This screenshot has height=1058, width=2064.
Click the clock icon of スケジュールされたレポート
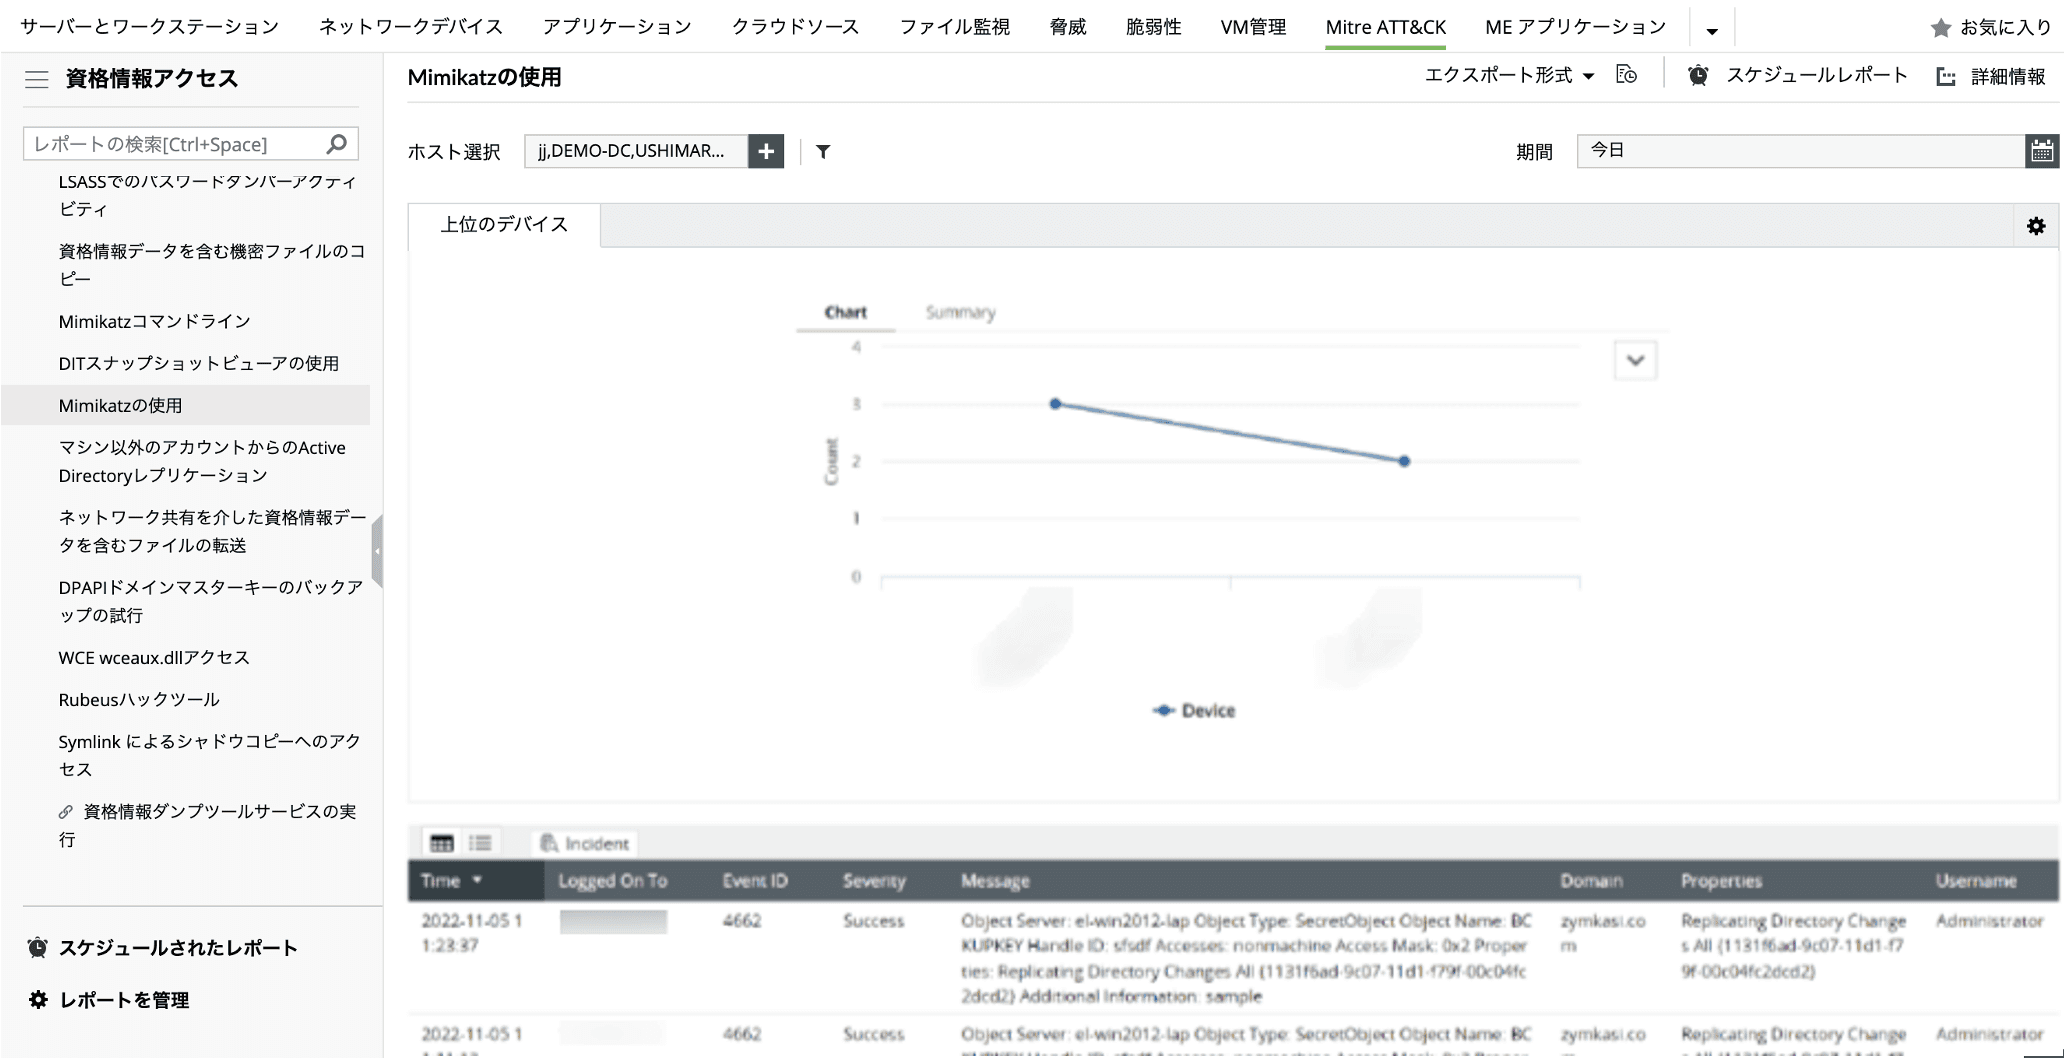click(x=38, y=947)
